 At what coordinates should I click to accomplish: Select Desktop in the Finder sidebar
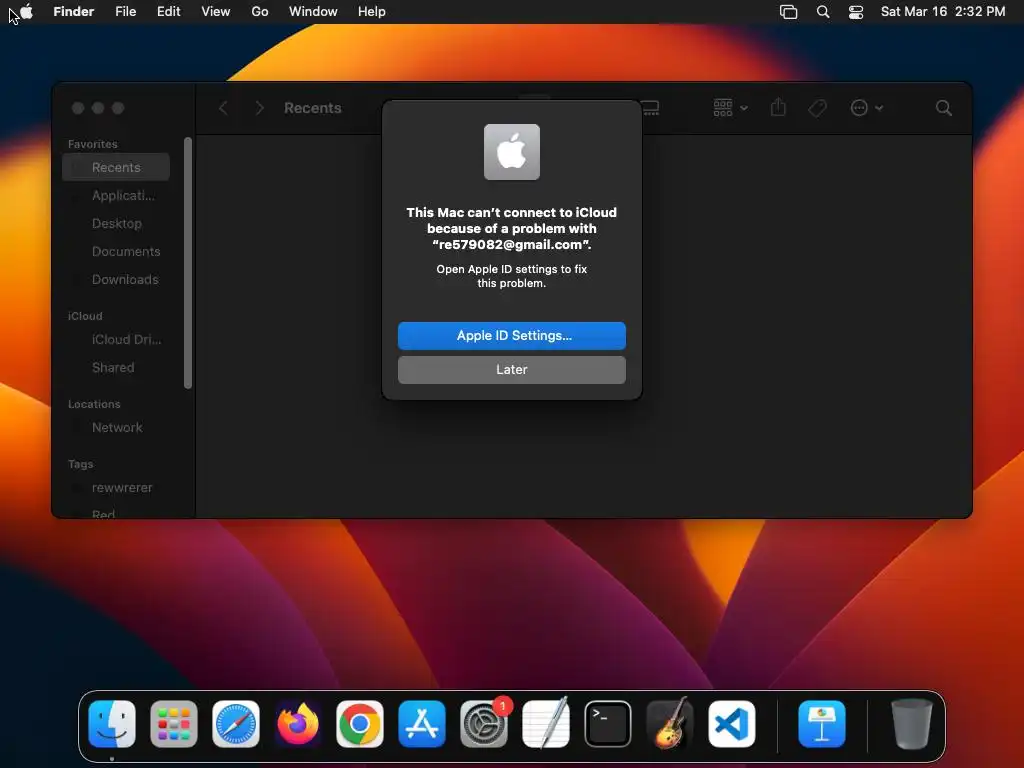click(x=116, y=223)
